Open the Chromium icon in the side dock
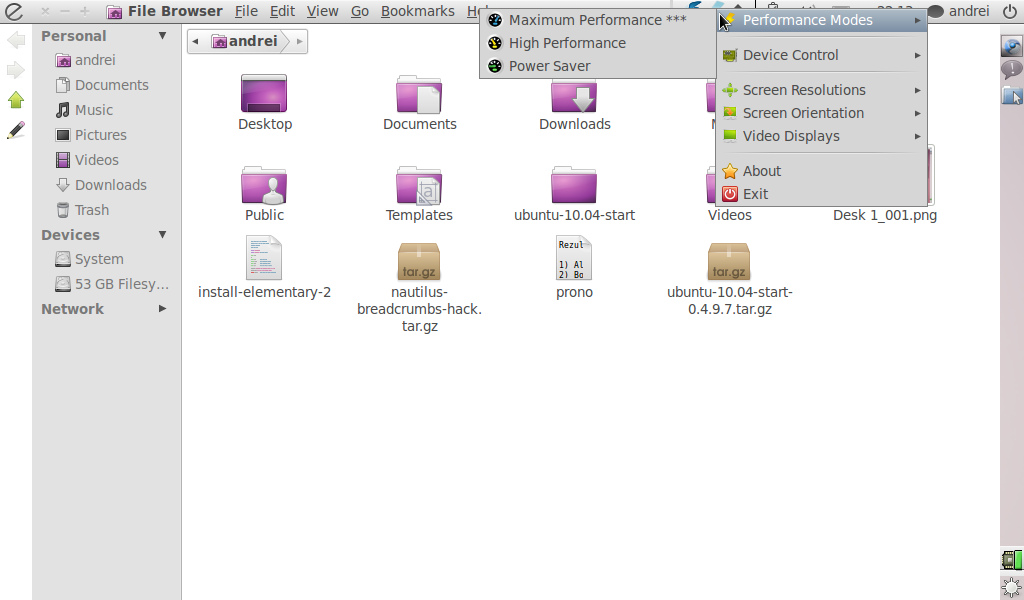 pyautogui.click(x=1011, y=46)
